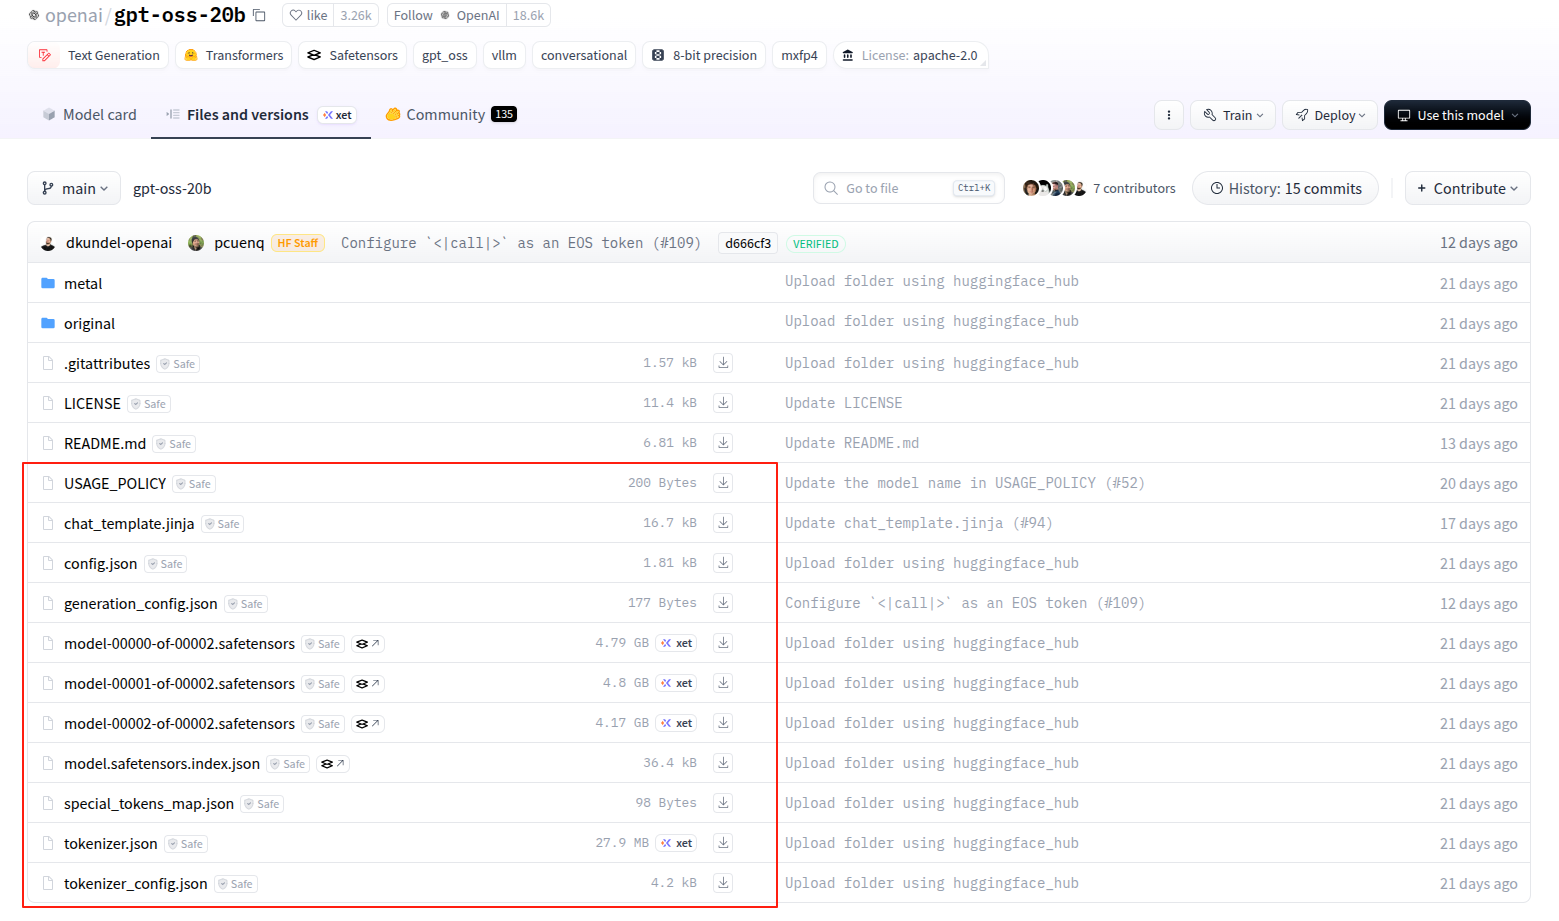Select the Transformers tag
The image size is (1559, 921).
tap(233, 55)
